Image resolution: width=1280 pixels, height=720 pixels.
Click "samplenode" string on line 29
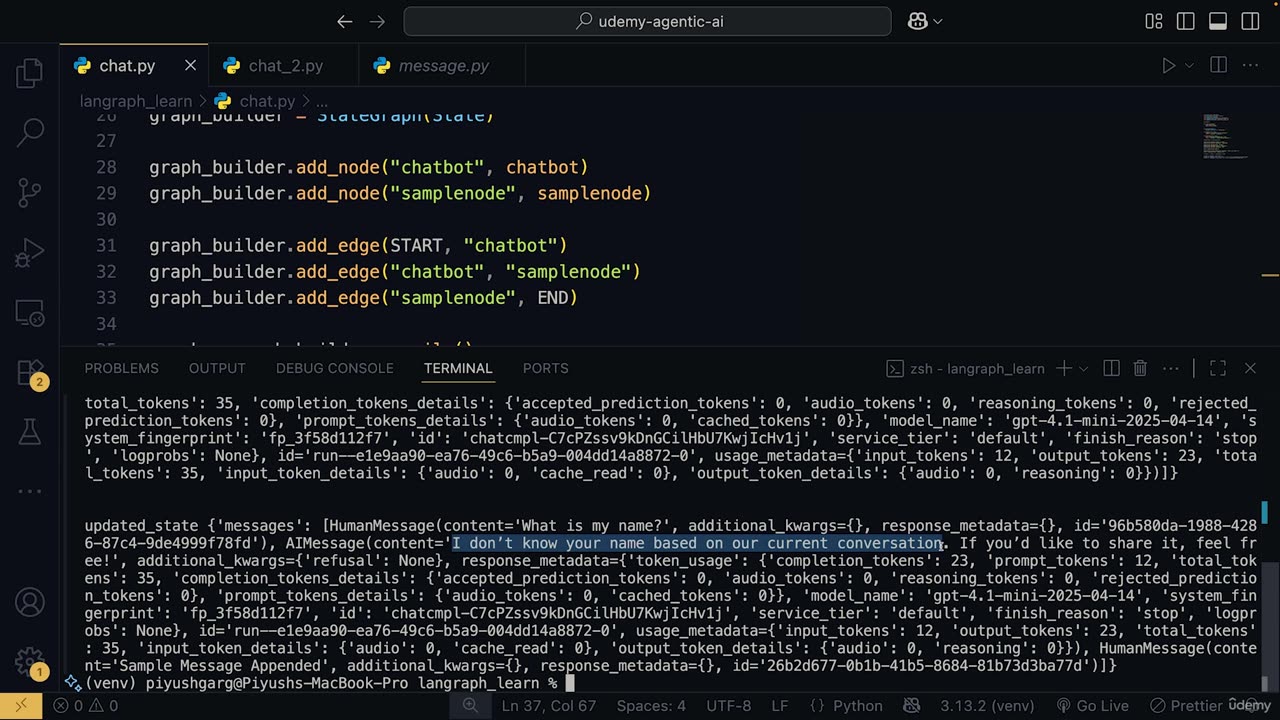(x=453, y=193)
